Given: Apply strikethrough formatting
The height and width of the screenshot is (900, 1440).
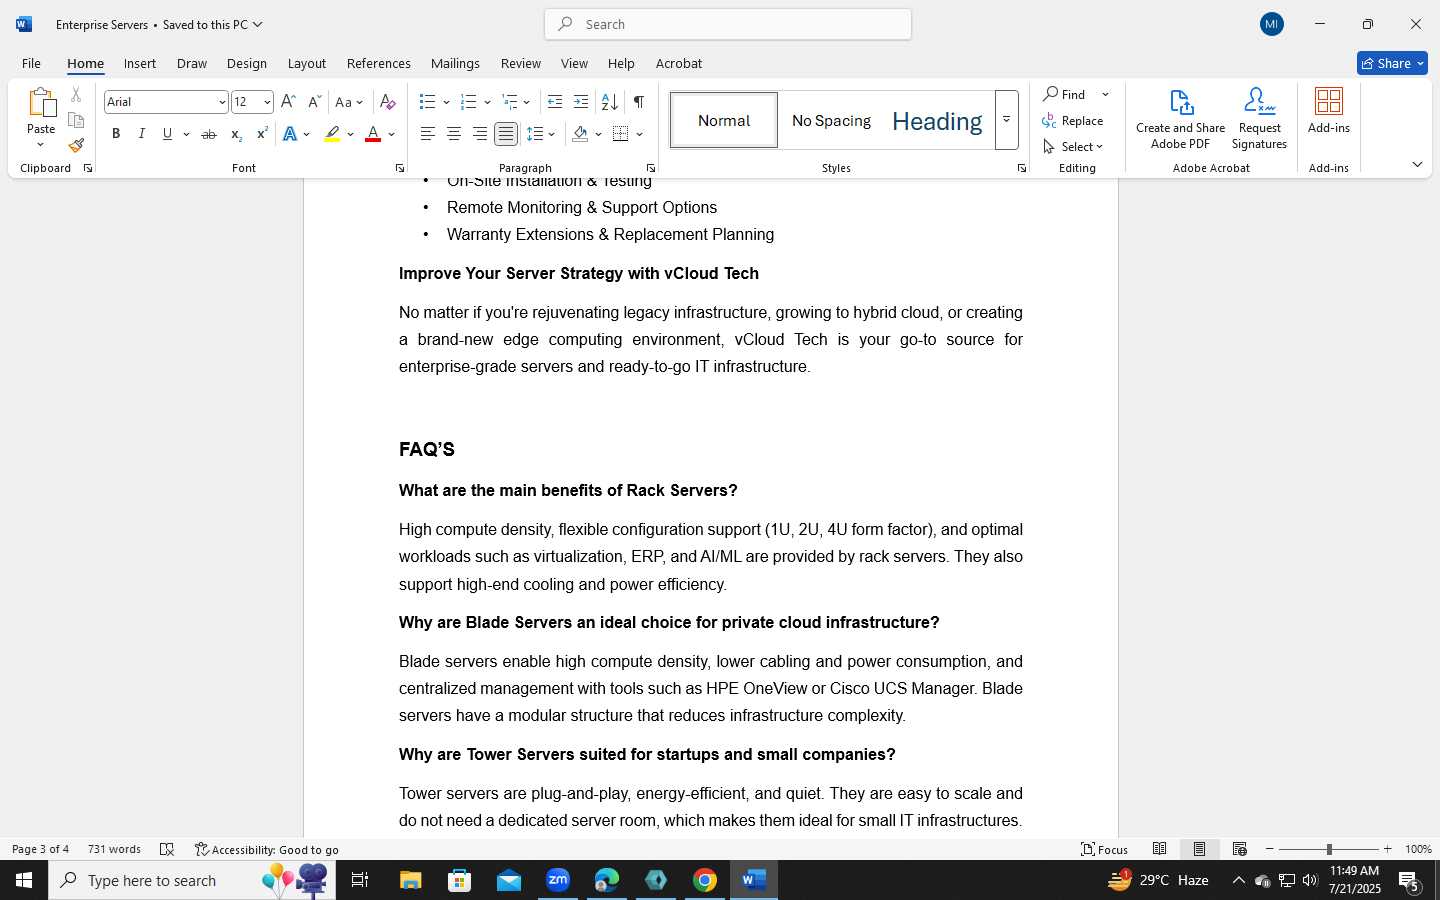Looking at the screenshot, I should (x=208, y=134).
